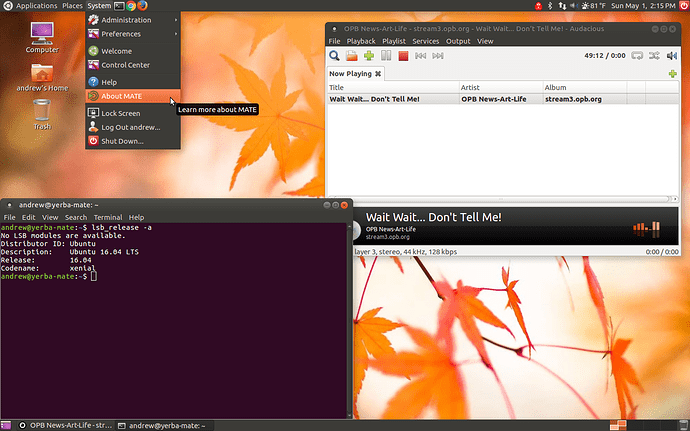The image size is (690, 431).
Task: Open Control Center from the System menu
Action: pos(133,65)
